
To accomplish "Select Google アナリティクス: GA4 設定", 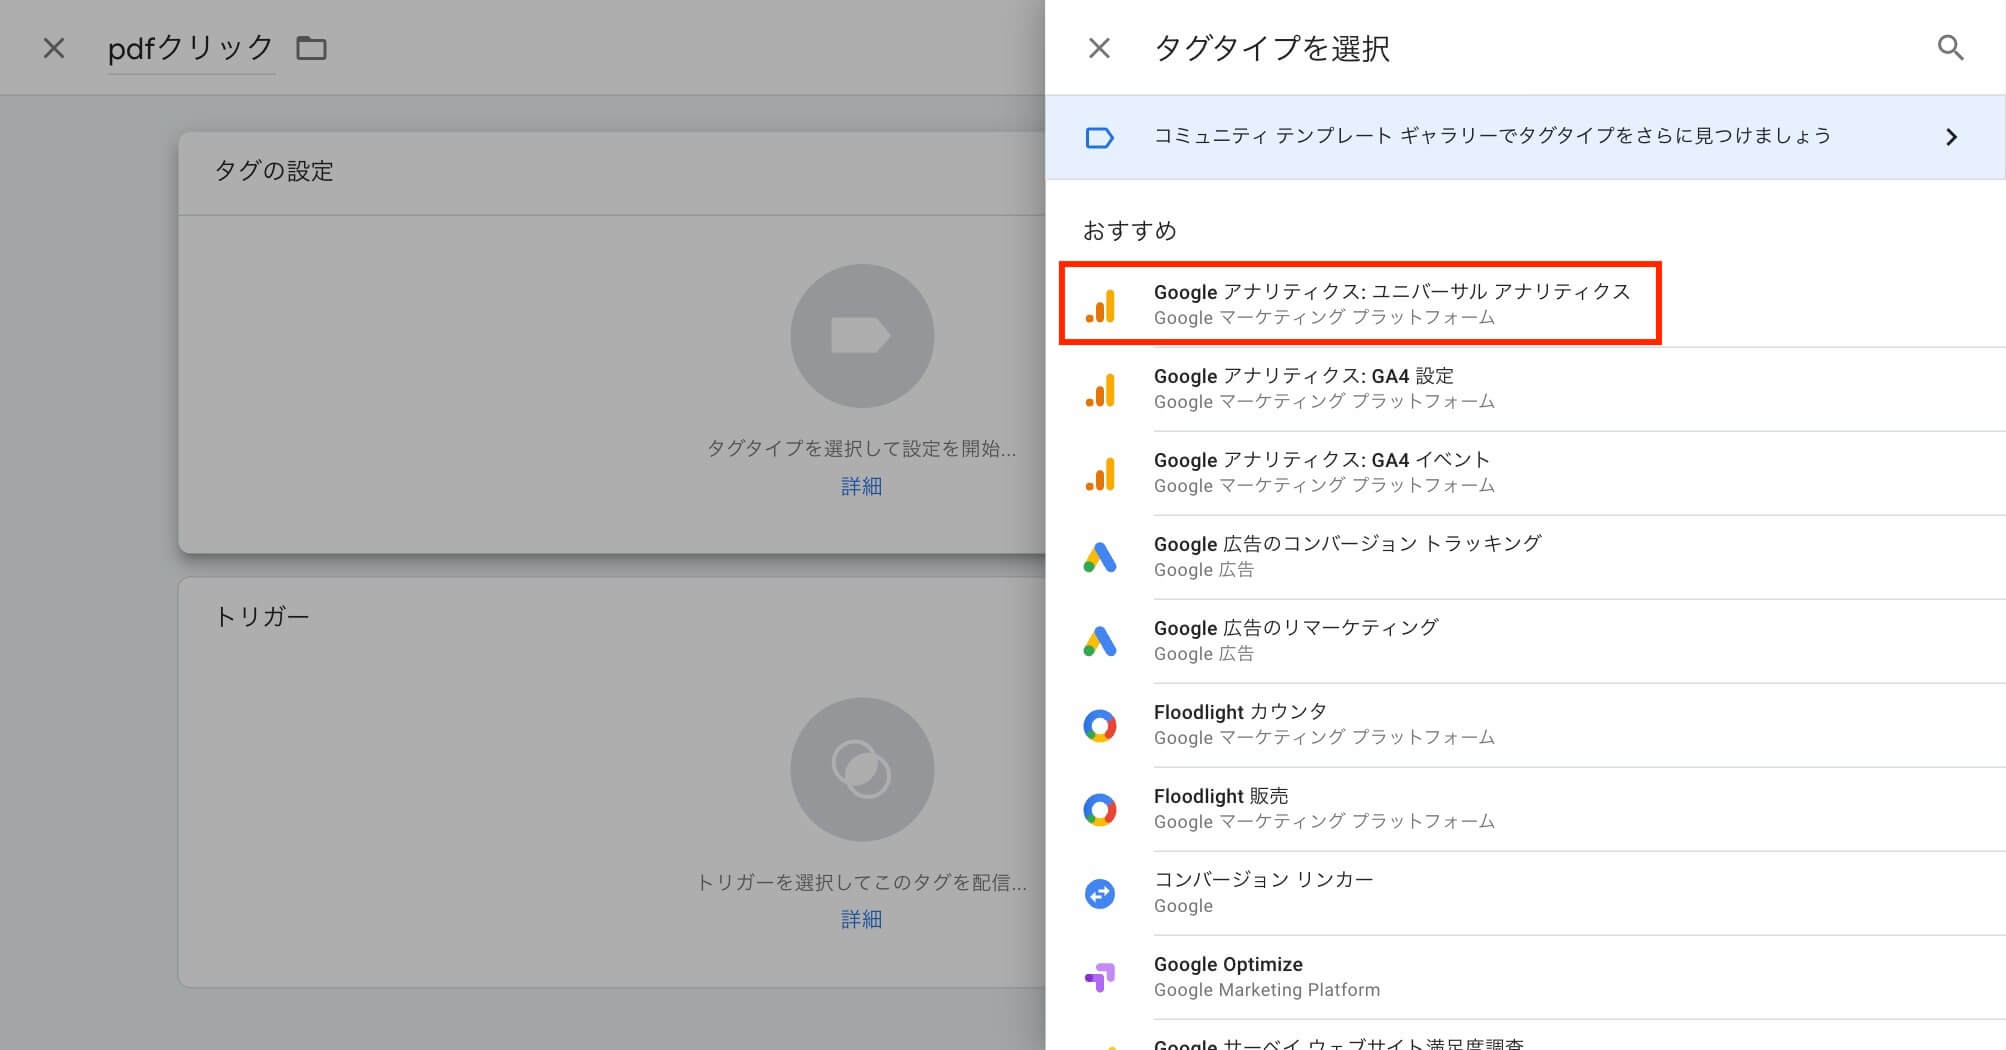I will click(x=1525, y=389).
